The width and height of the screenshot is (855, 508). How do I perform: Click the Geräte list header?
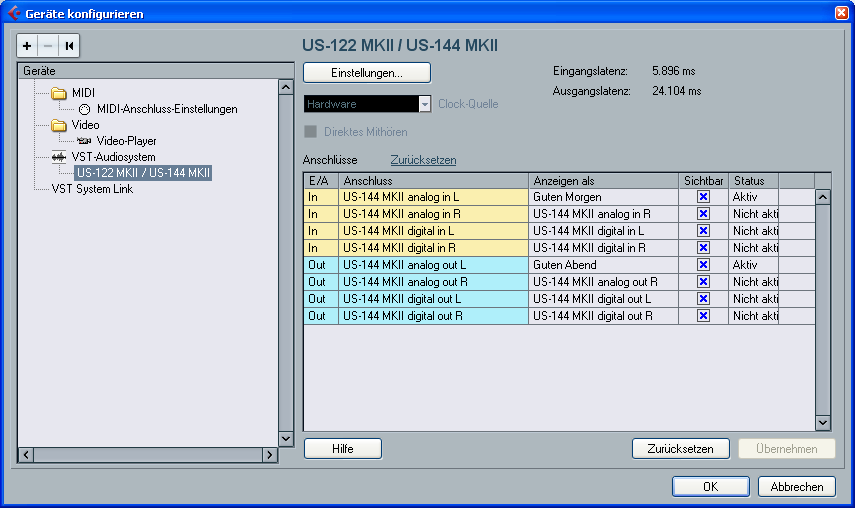(x=156, y=71)
